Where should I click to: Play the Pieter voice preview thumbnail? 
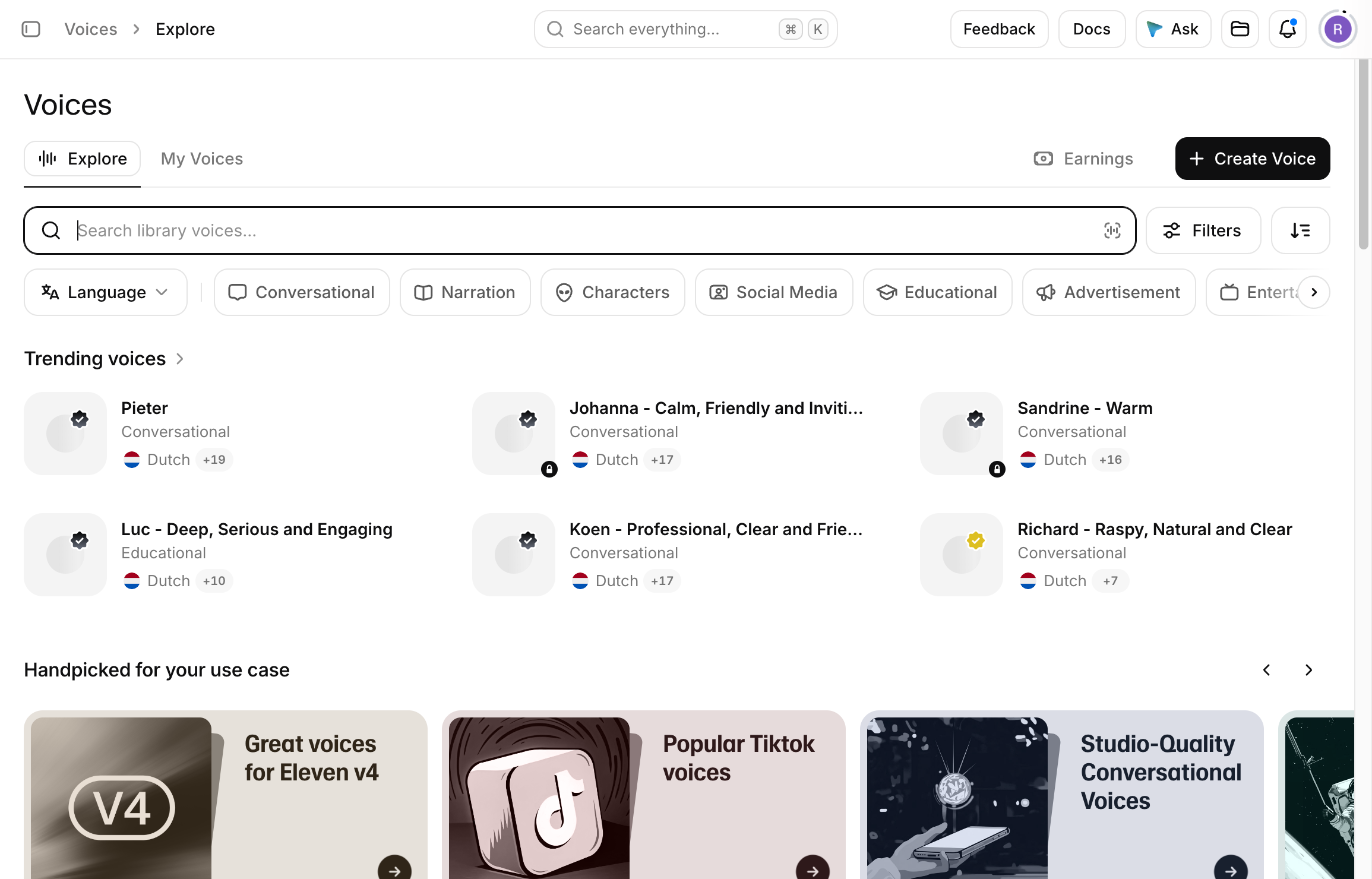point(65,433)
